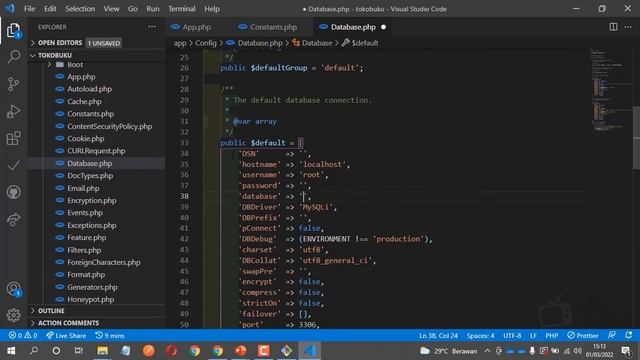Open Autoload.php in explorer

point(89,89)
